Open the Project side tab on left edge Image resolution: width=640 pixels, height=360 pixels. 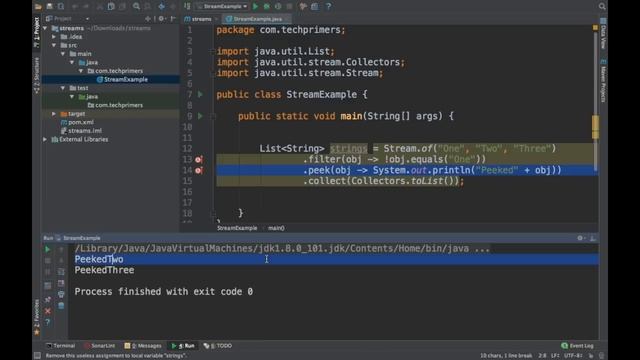pyautogui.click(x=37, y=32)
